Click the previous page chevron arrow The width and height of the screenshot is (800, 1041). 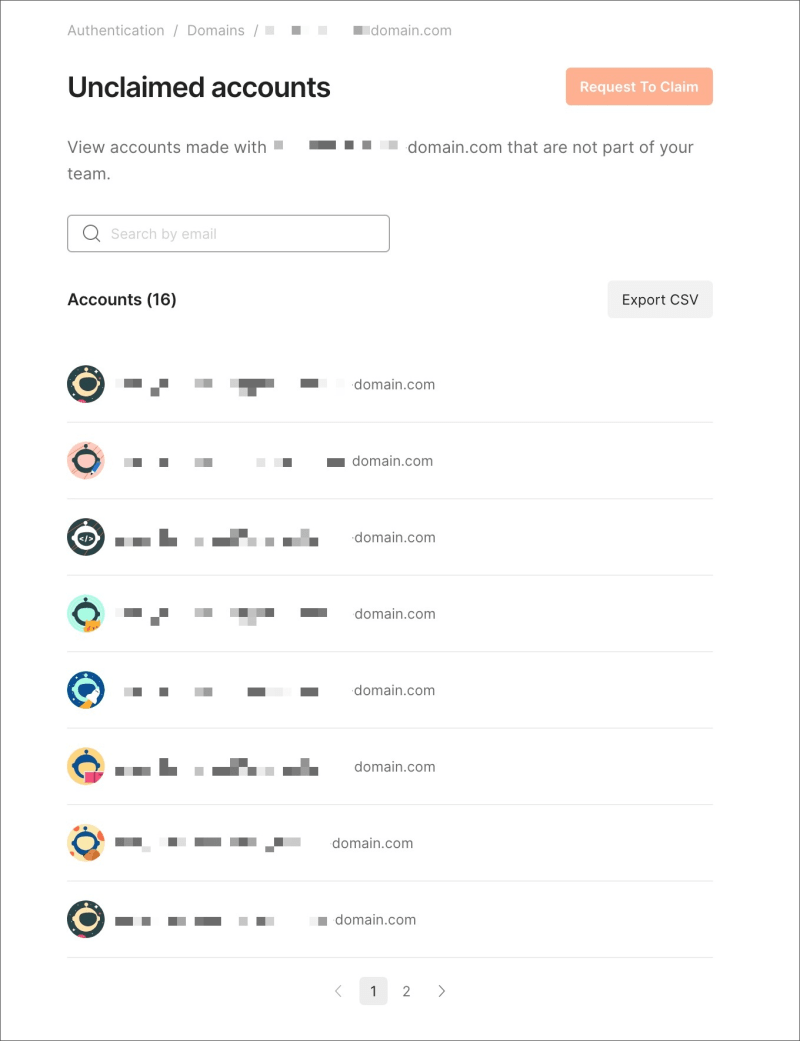coord(338,991)
